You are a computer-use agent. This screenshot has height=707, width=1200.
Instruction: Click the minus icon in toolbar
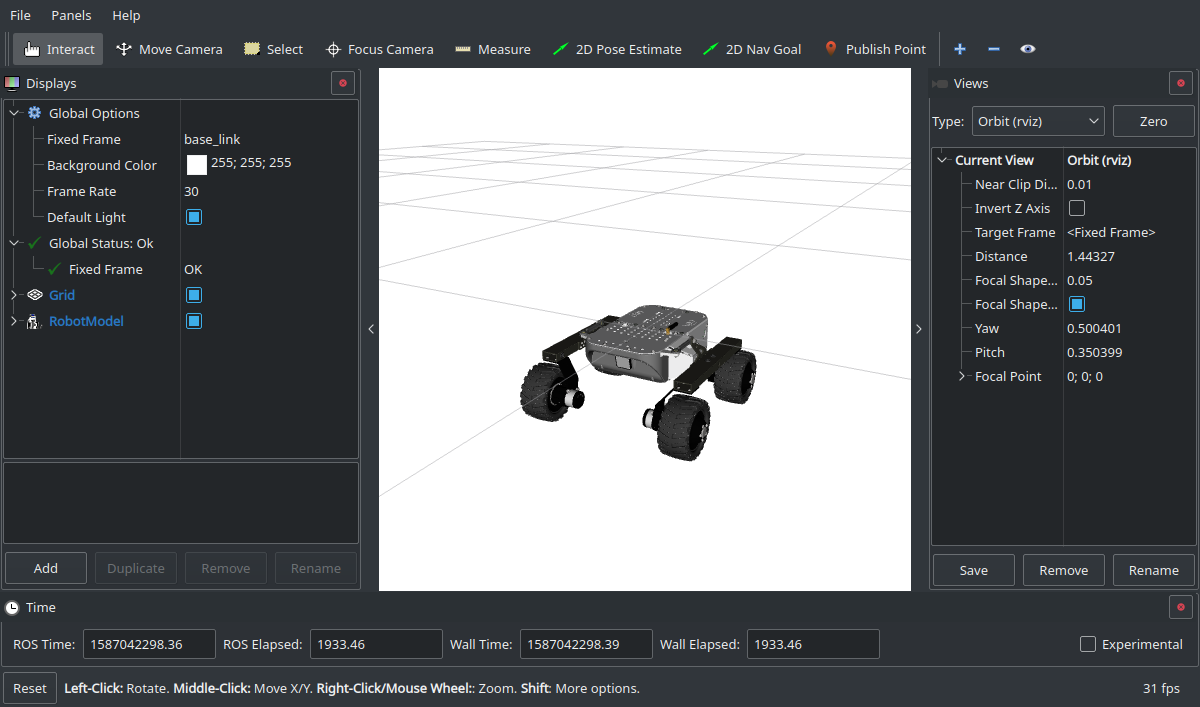coord(994,49)
